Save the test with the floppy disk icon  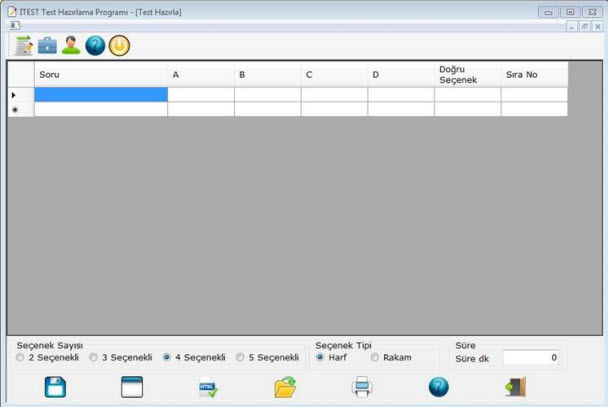tap(56, 387)
